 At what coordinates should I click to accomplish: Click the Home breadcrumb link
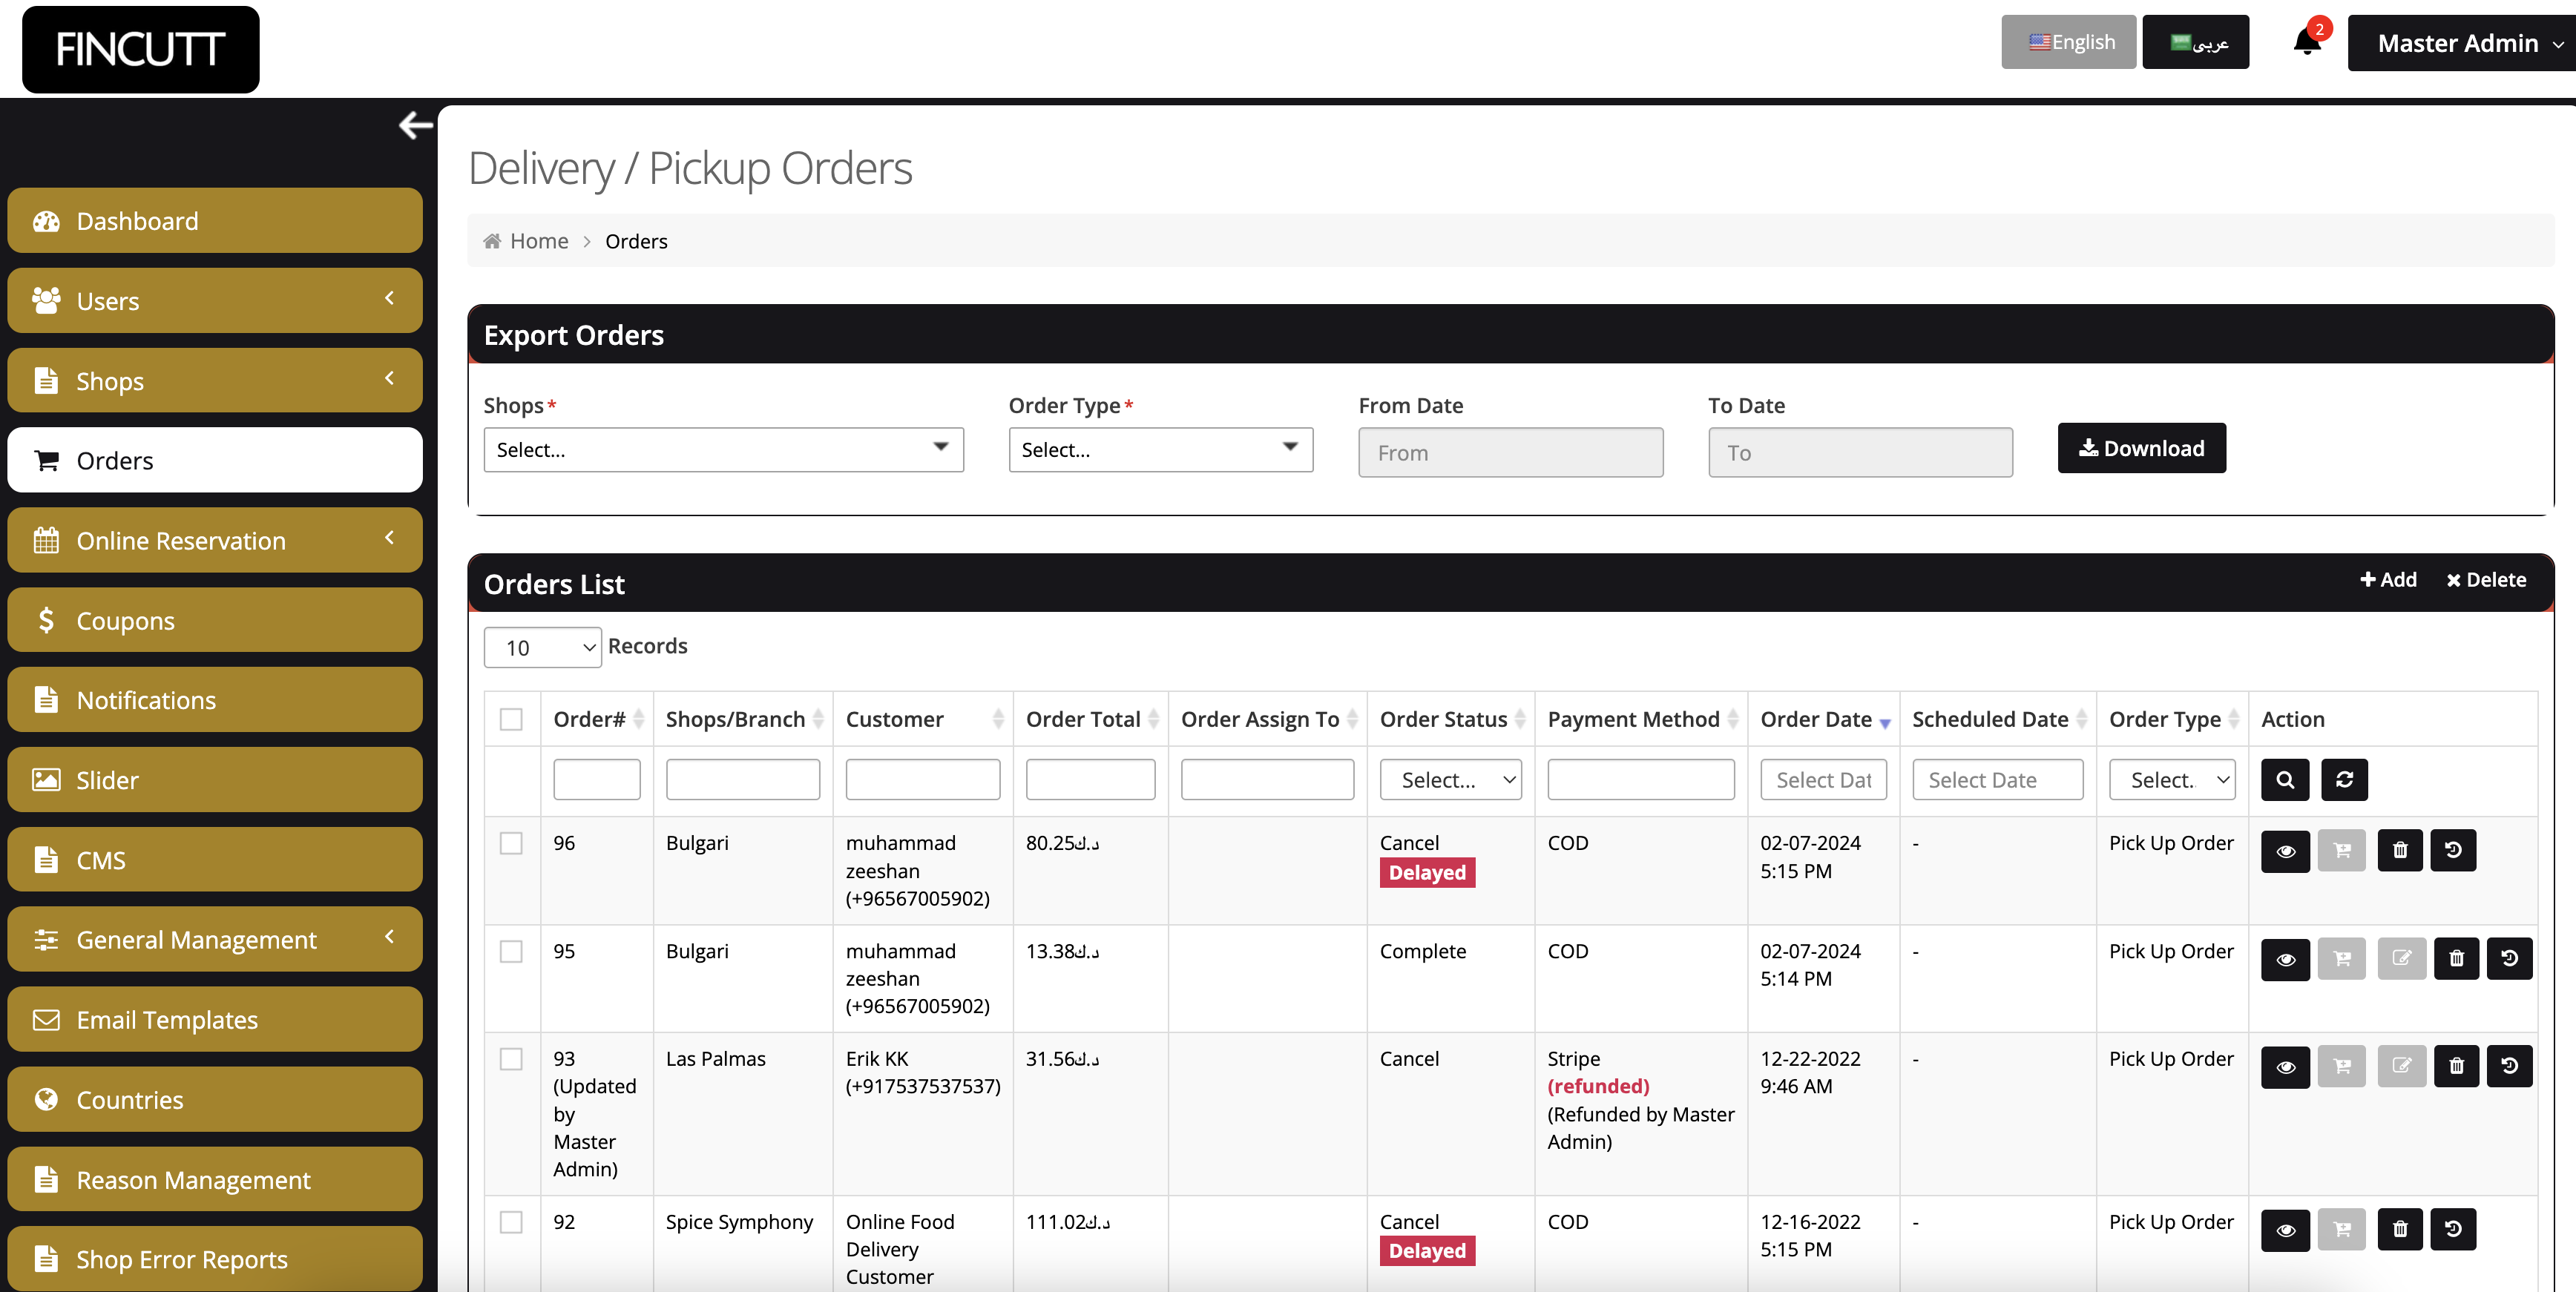click(538, 241)
